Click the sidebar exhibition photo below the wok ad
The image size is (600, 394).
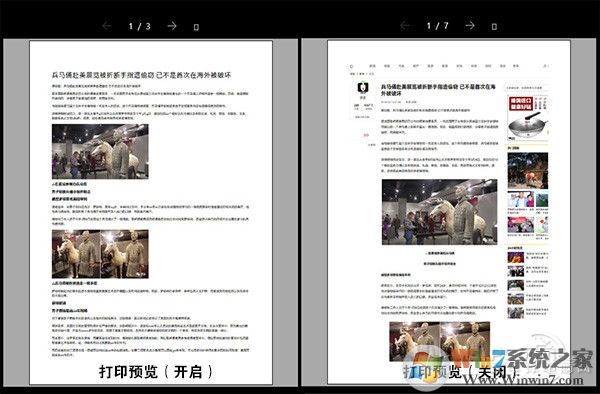coord(528,171)
